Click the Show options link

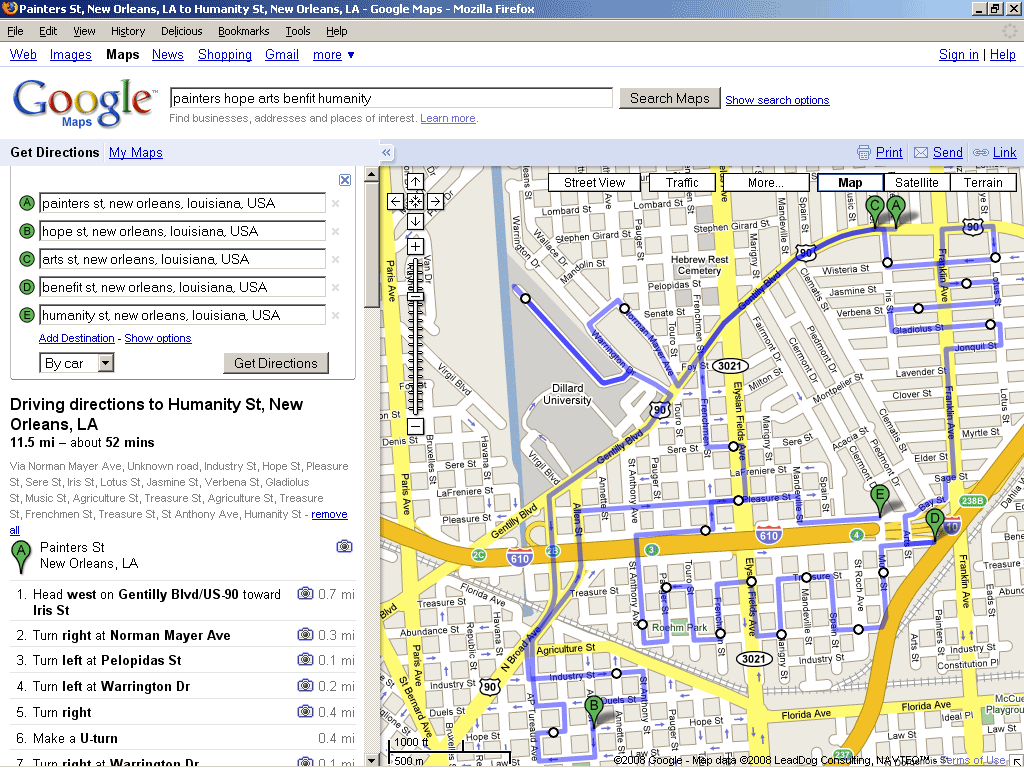coord(158,338)
